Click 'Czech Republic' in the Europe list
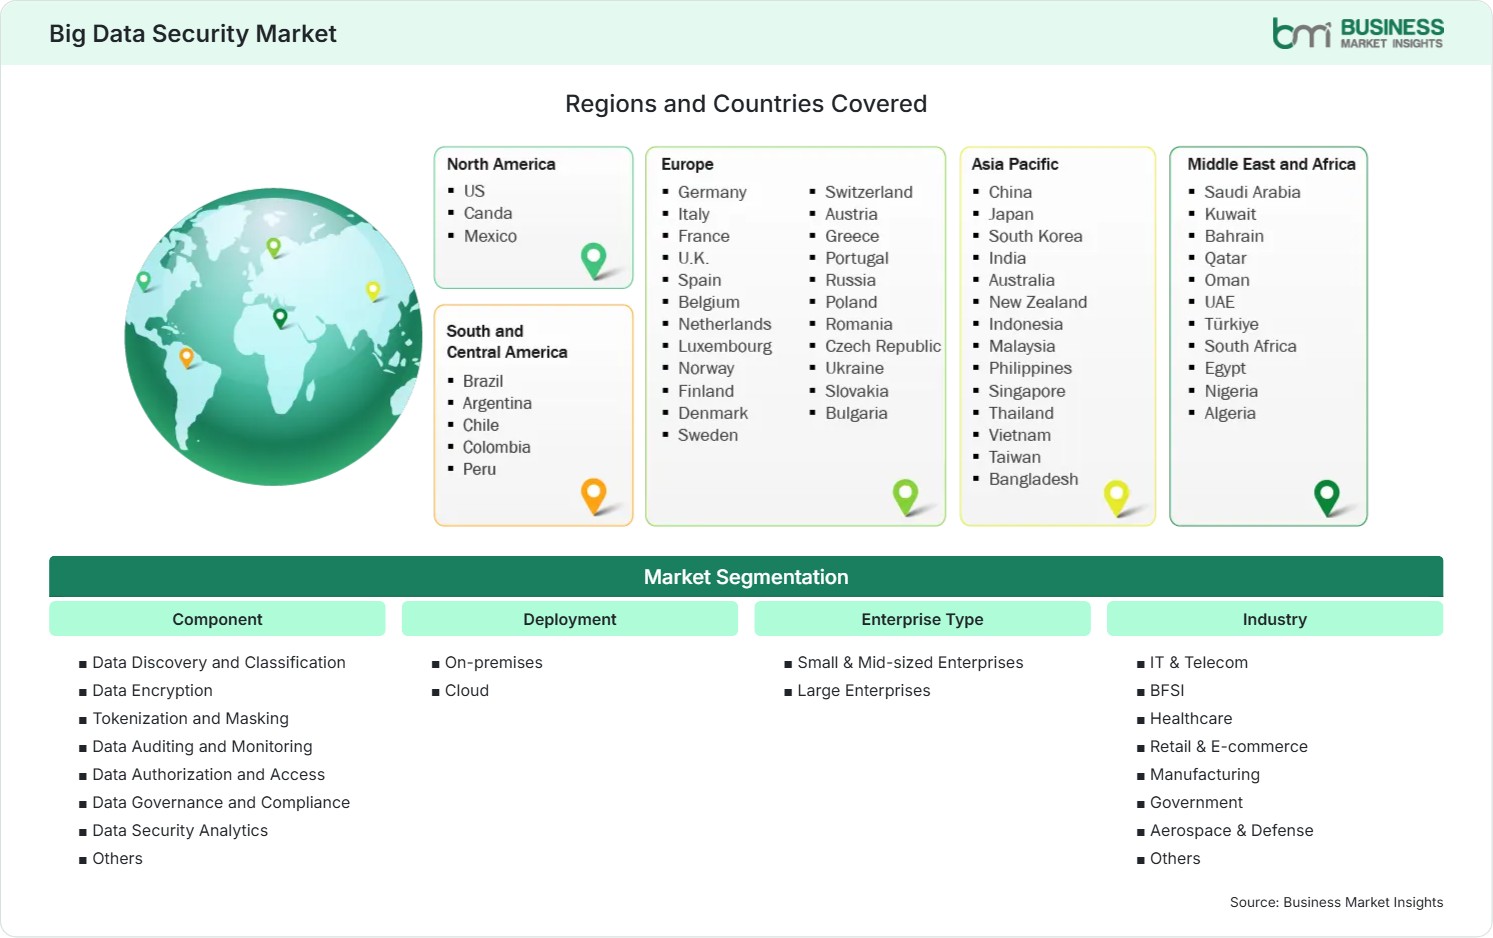1493x938 pixels. pyautogui.click(x=883, y=346)
